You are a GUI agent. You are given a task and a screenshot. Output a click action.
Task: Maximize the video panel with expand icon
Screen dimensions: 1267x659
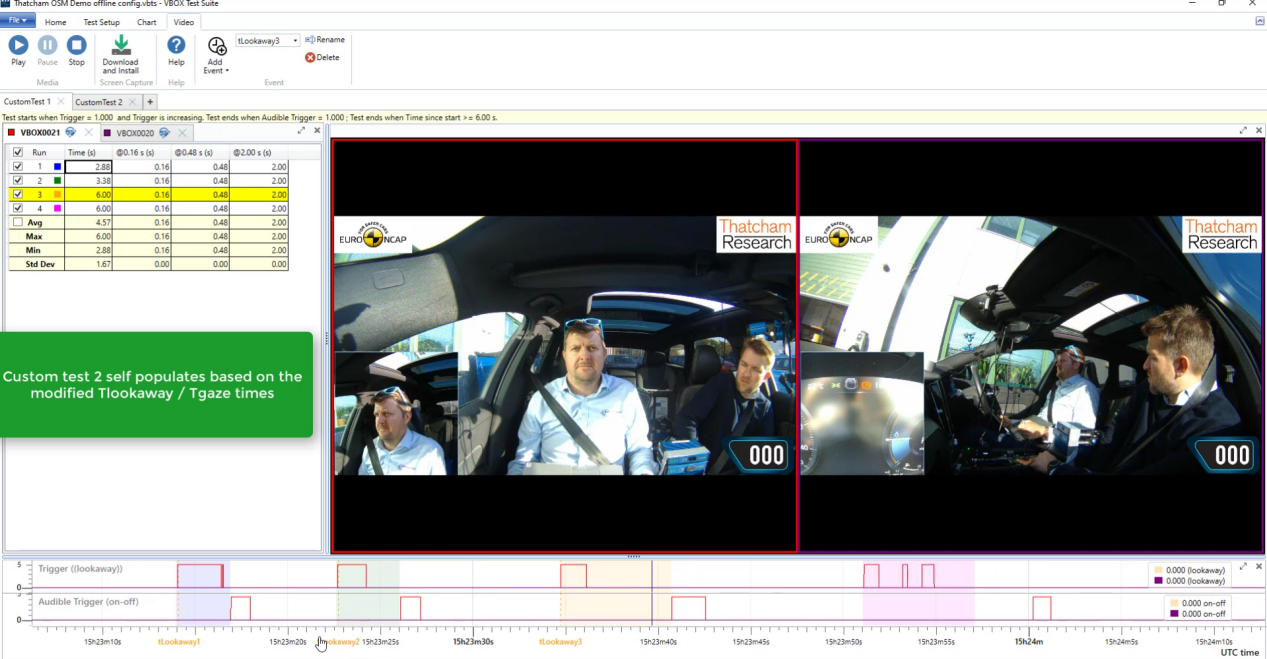coord(1243,131)
